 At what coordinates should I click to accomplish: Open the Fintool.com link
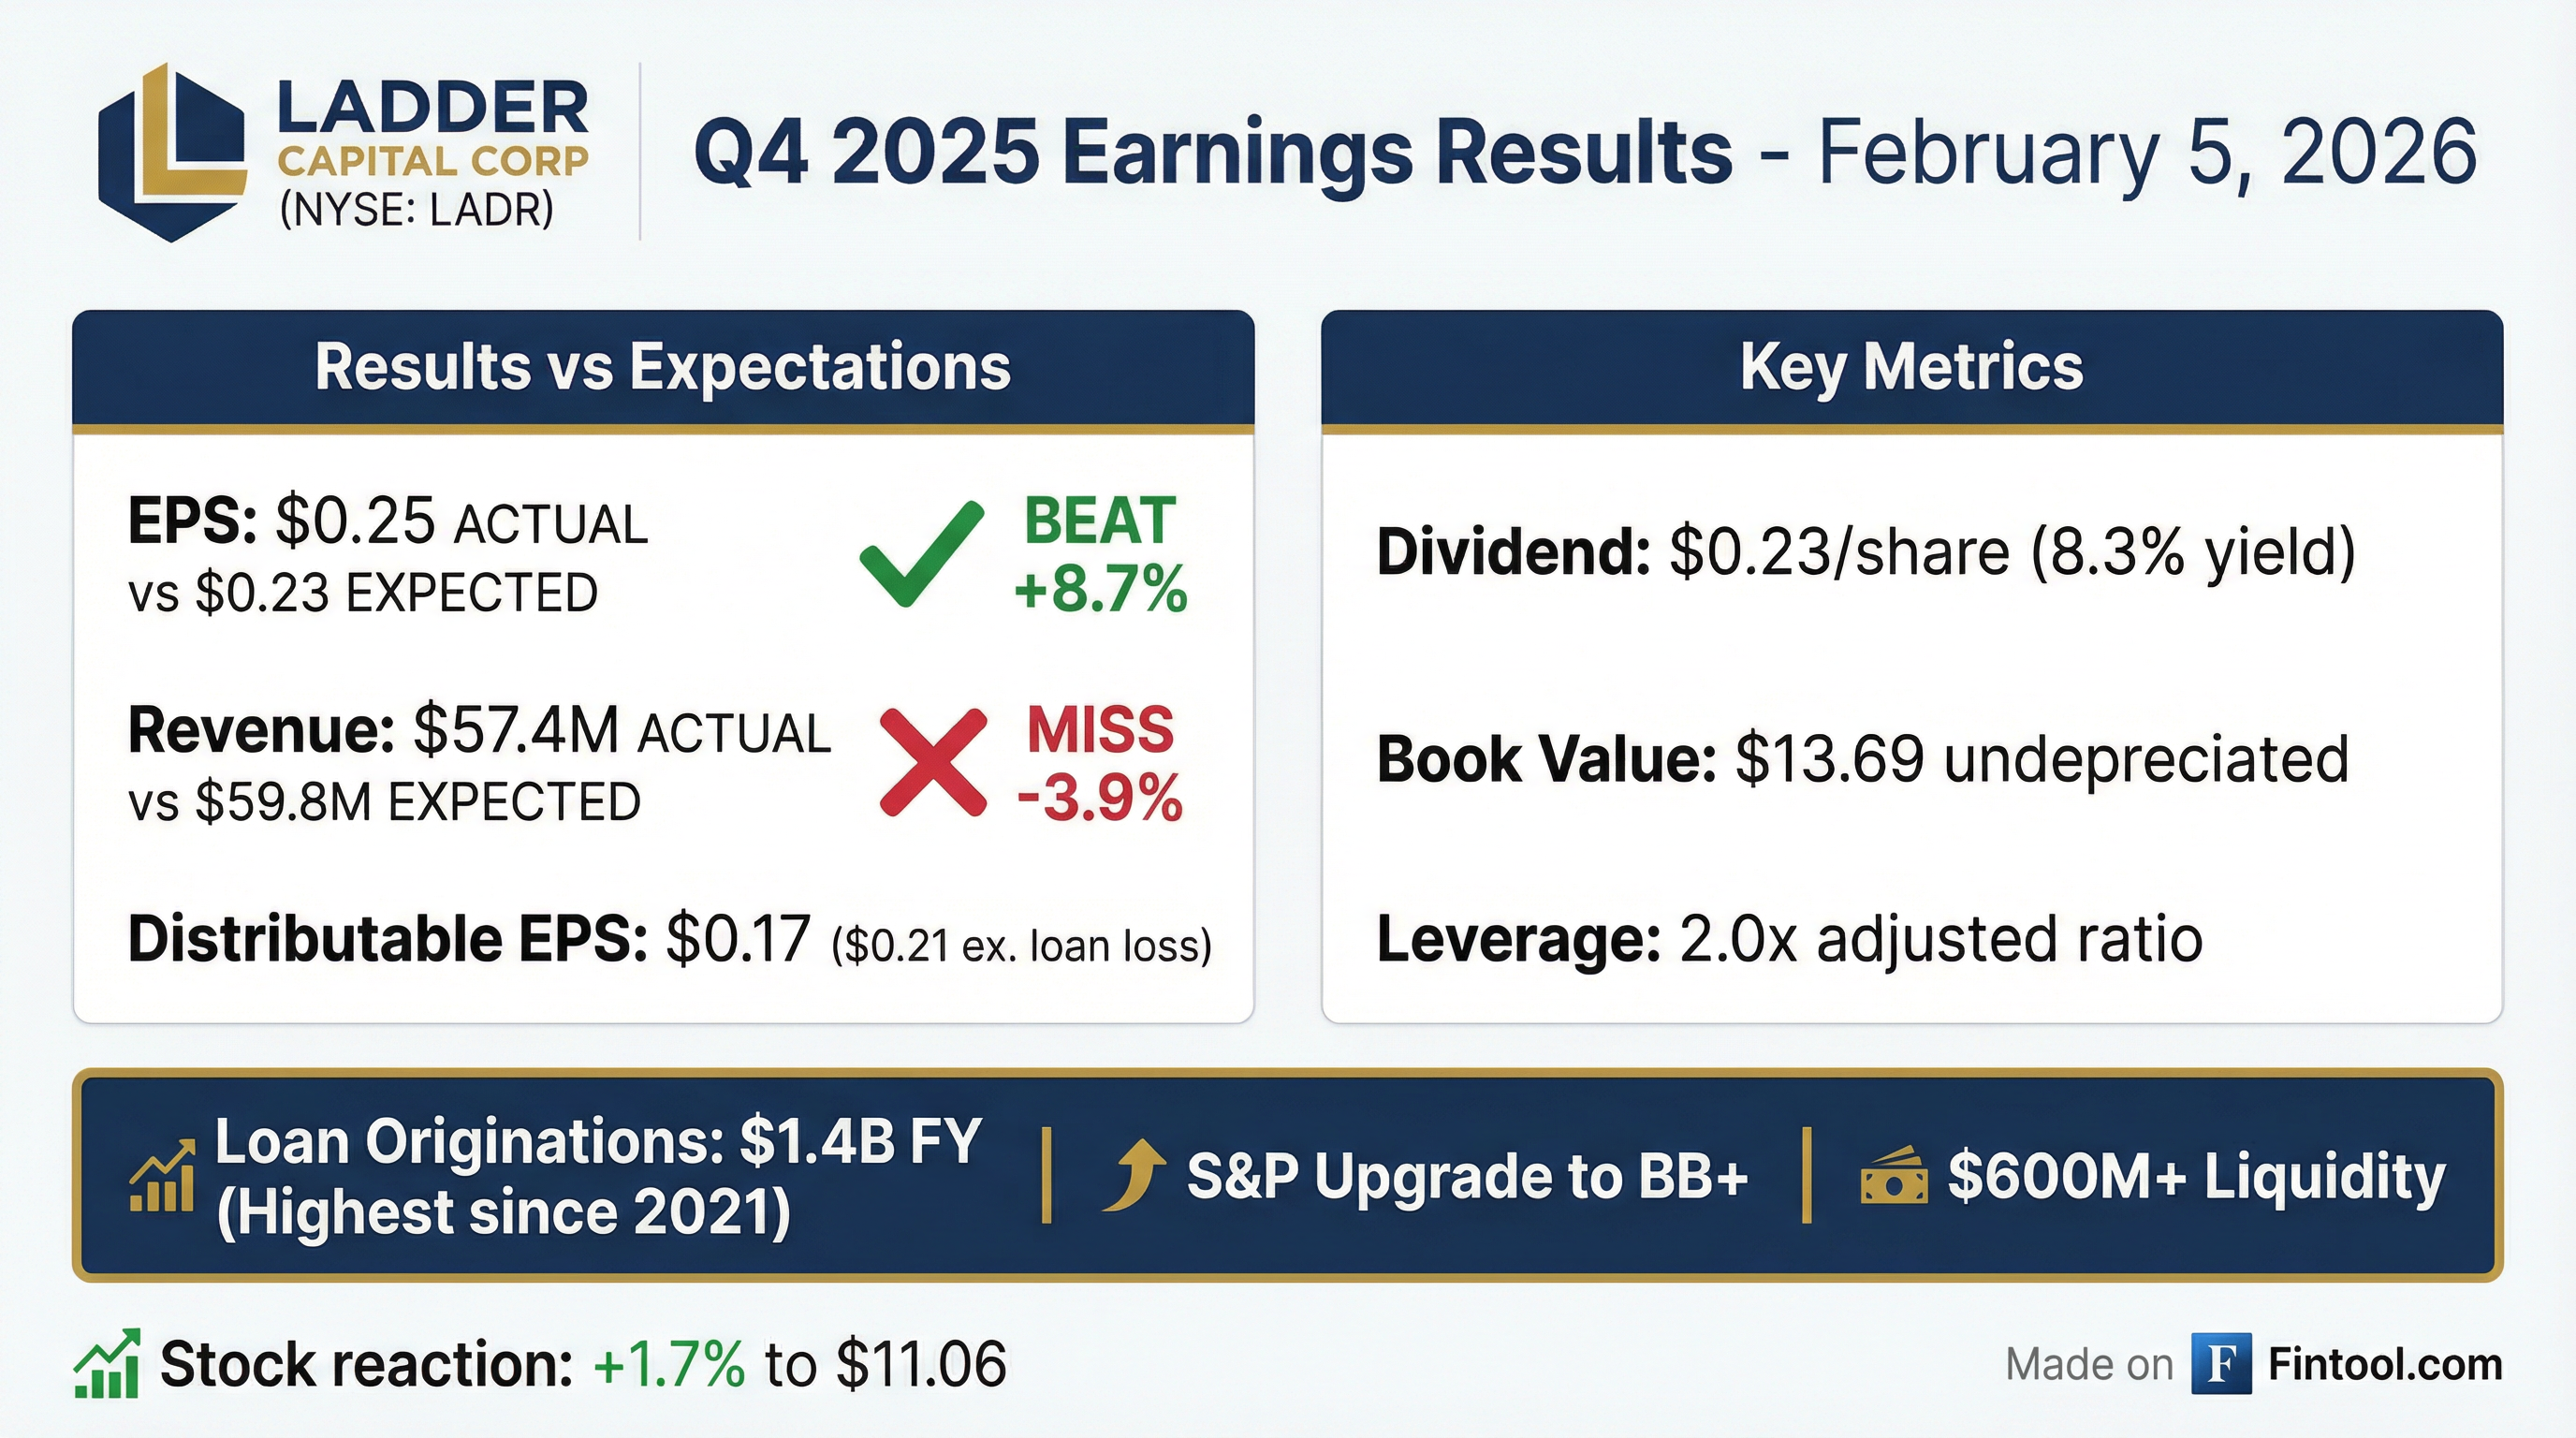2385,1364
